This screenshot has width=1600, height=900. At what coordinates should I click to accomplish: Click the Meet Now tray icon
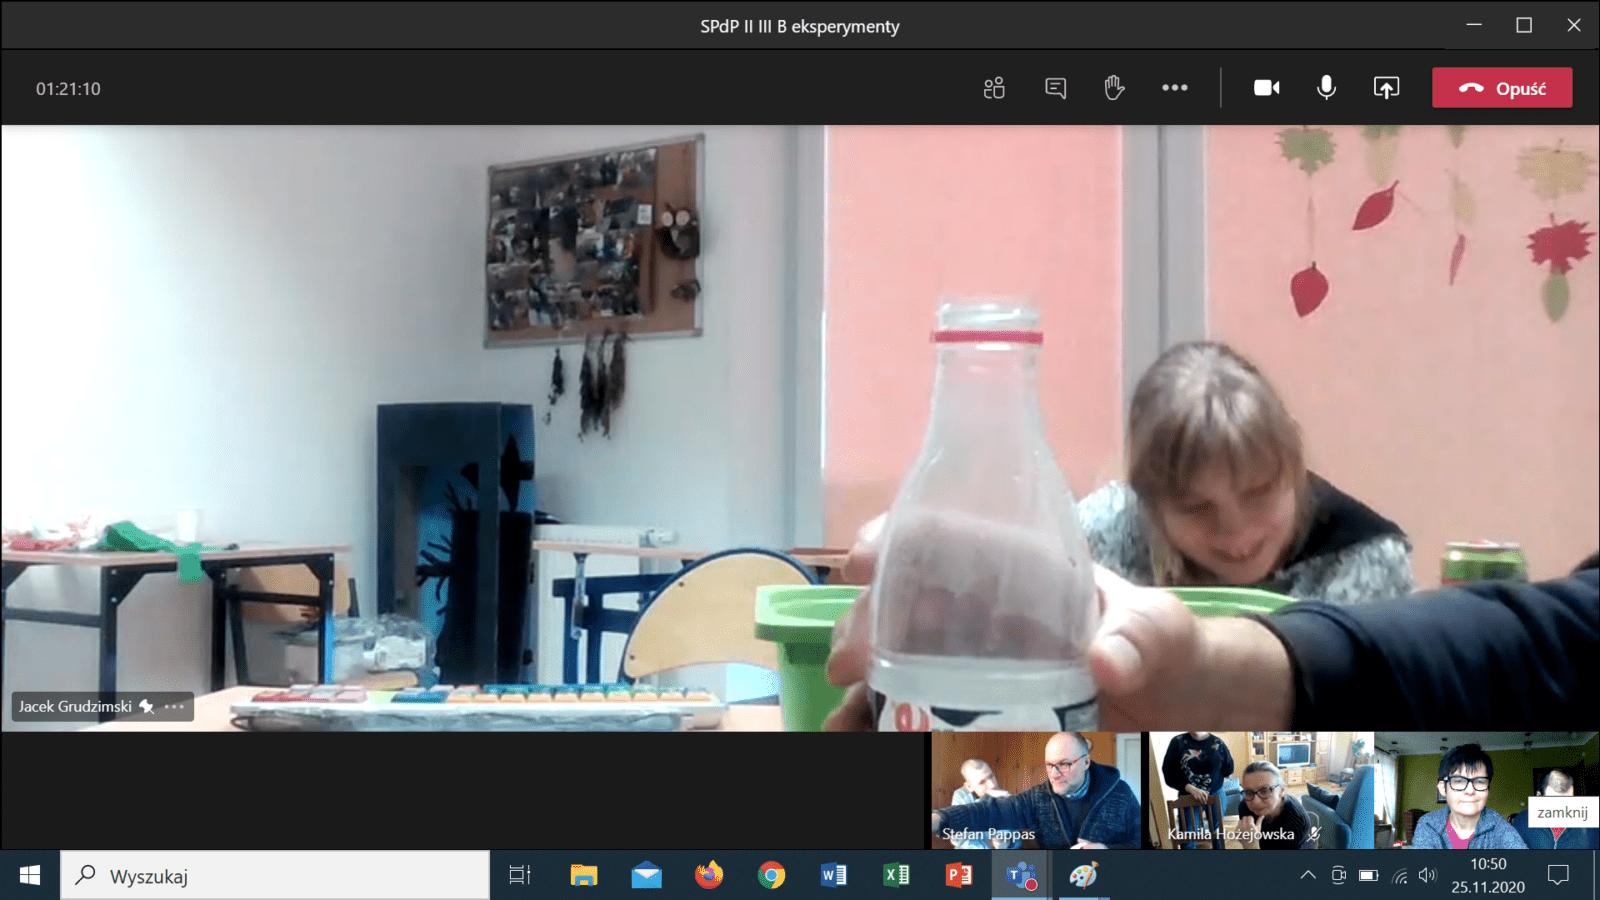1338,875
